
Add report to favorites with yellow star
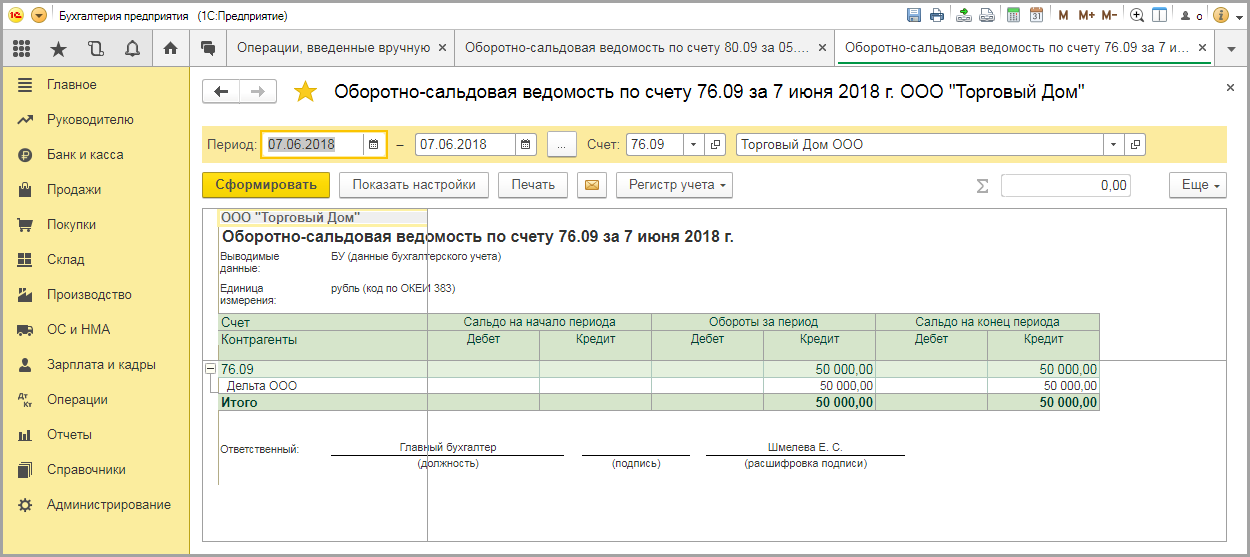(x=305, y=92)
